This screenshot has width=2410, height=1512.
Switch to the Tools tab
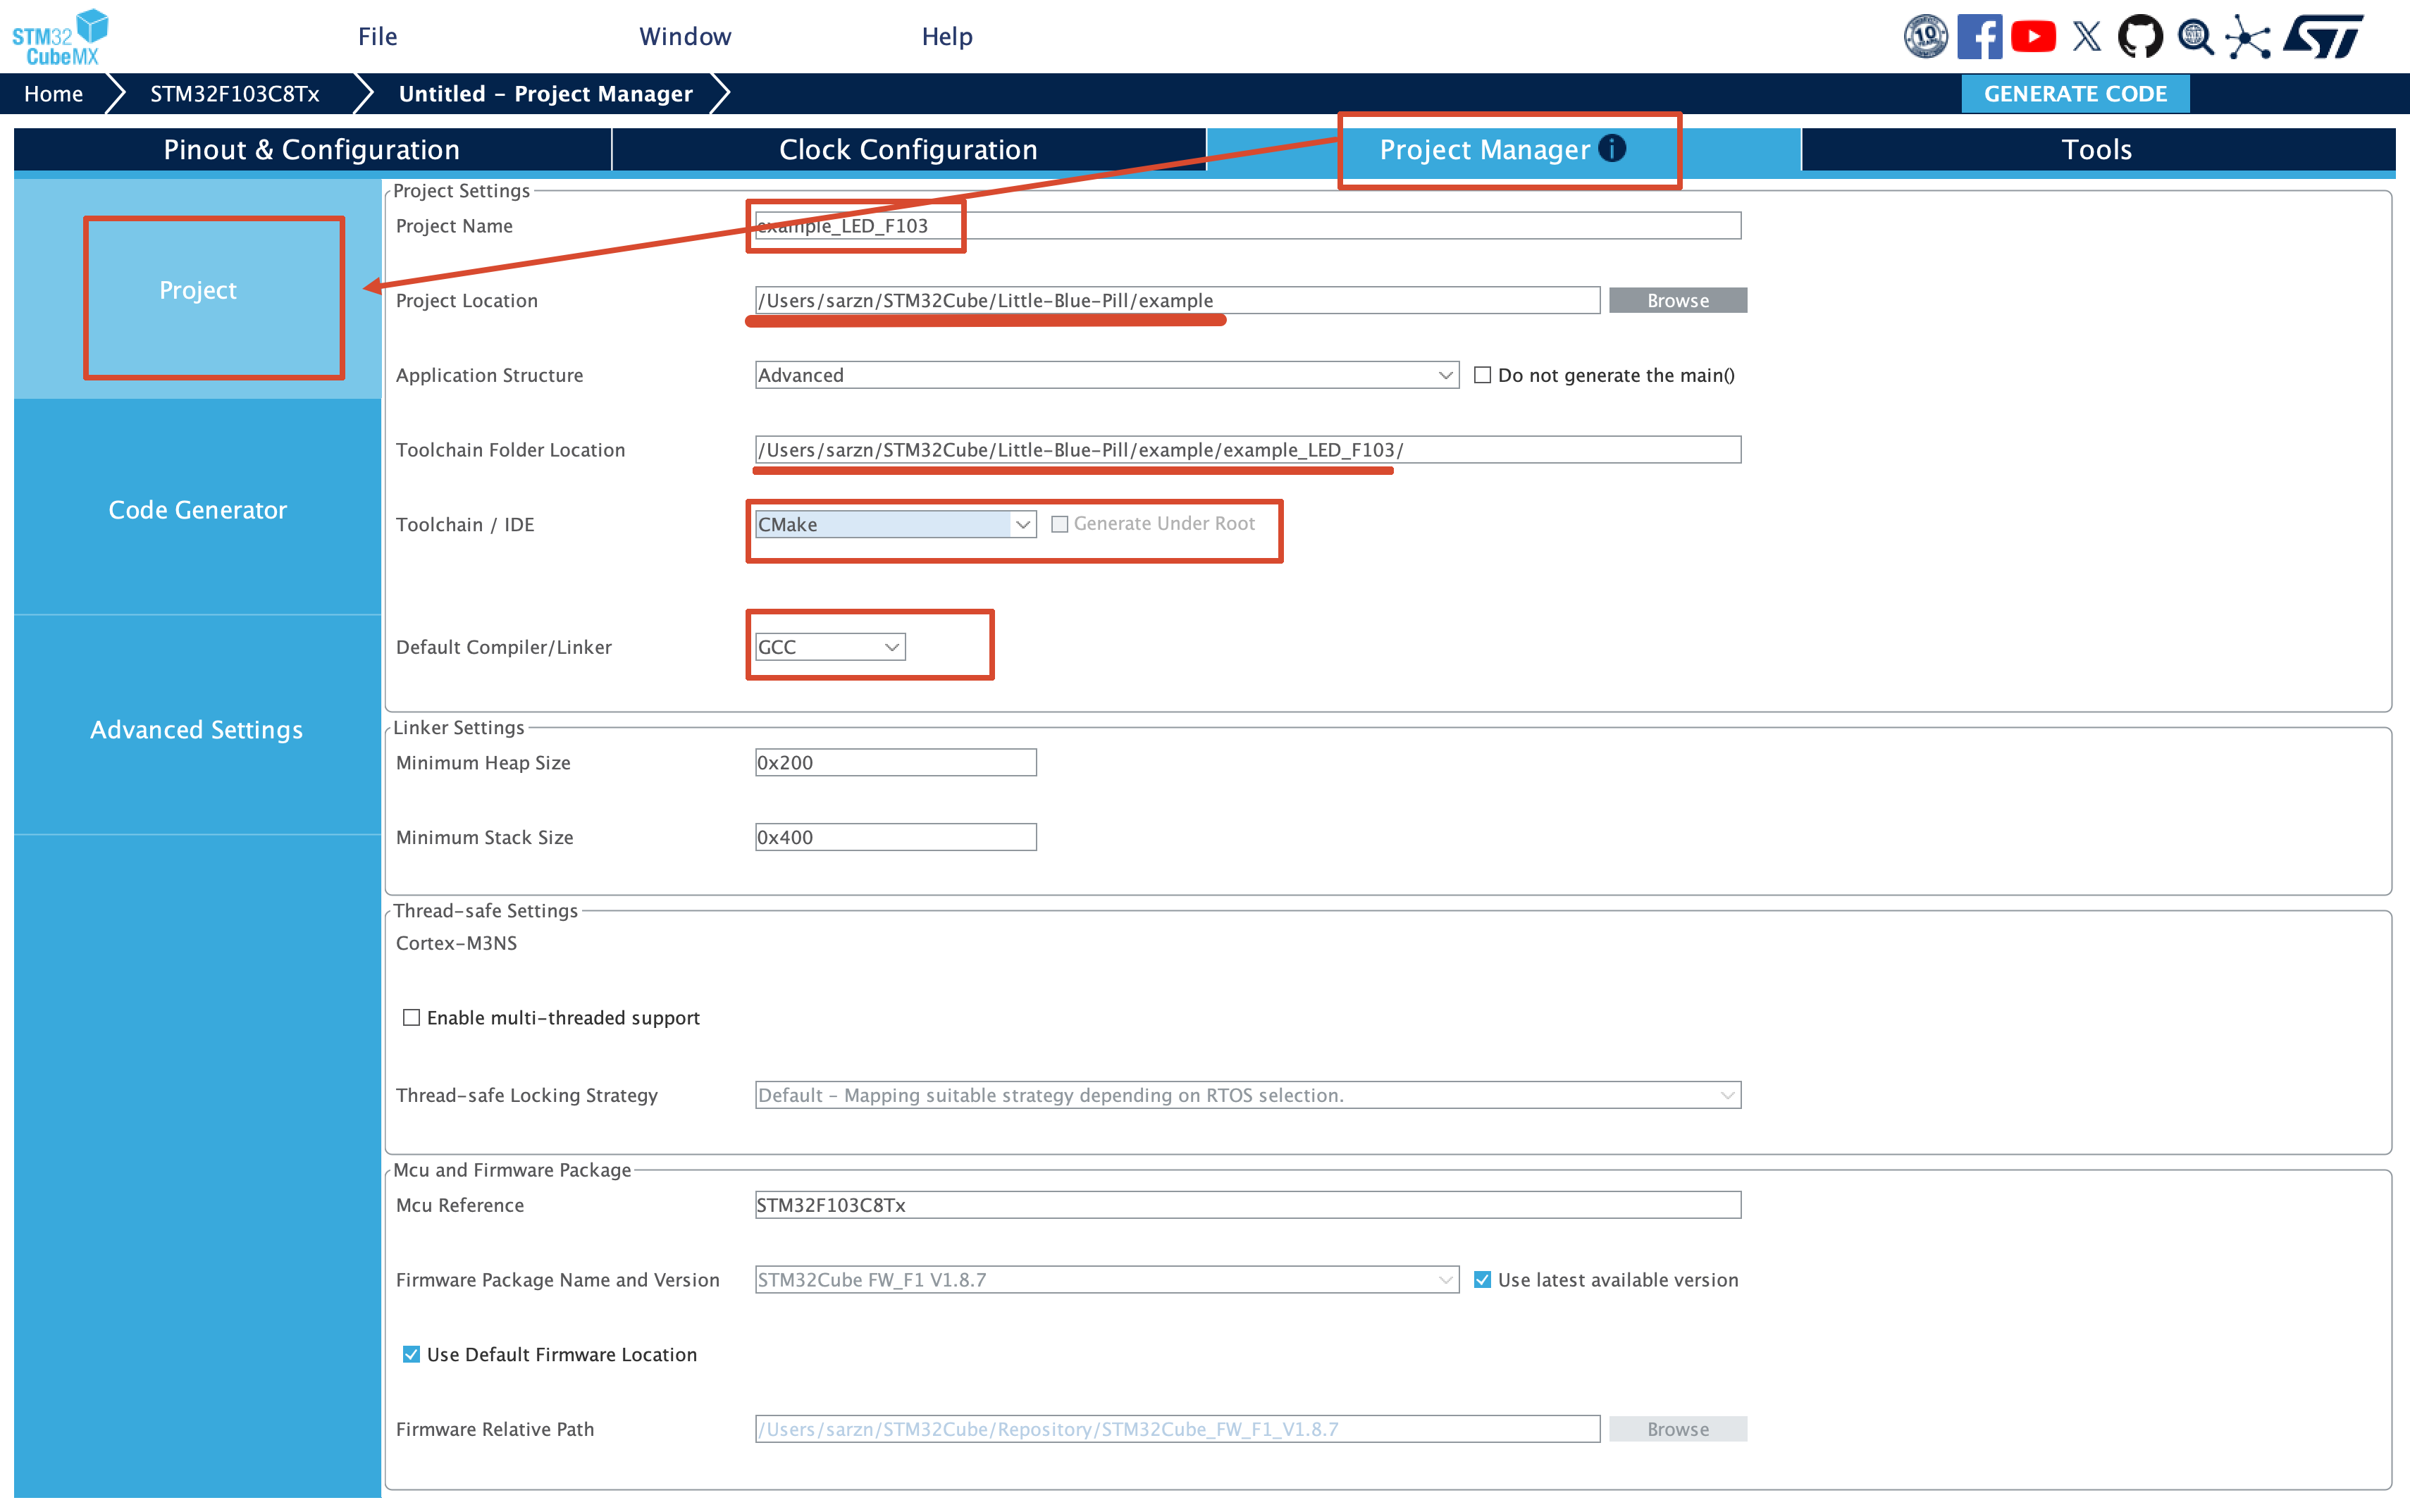point(2097,150)
